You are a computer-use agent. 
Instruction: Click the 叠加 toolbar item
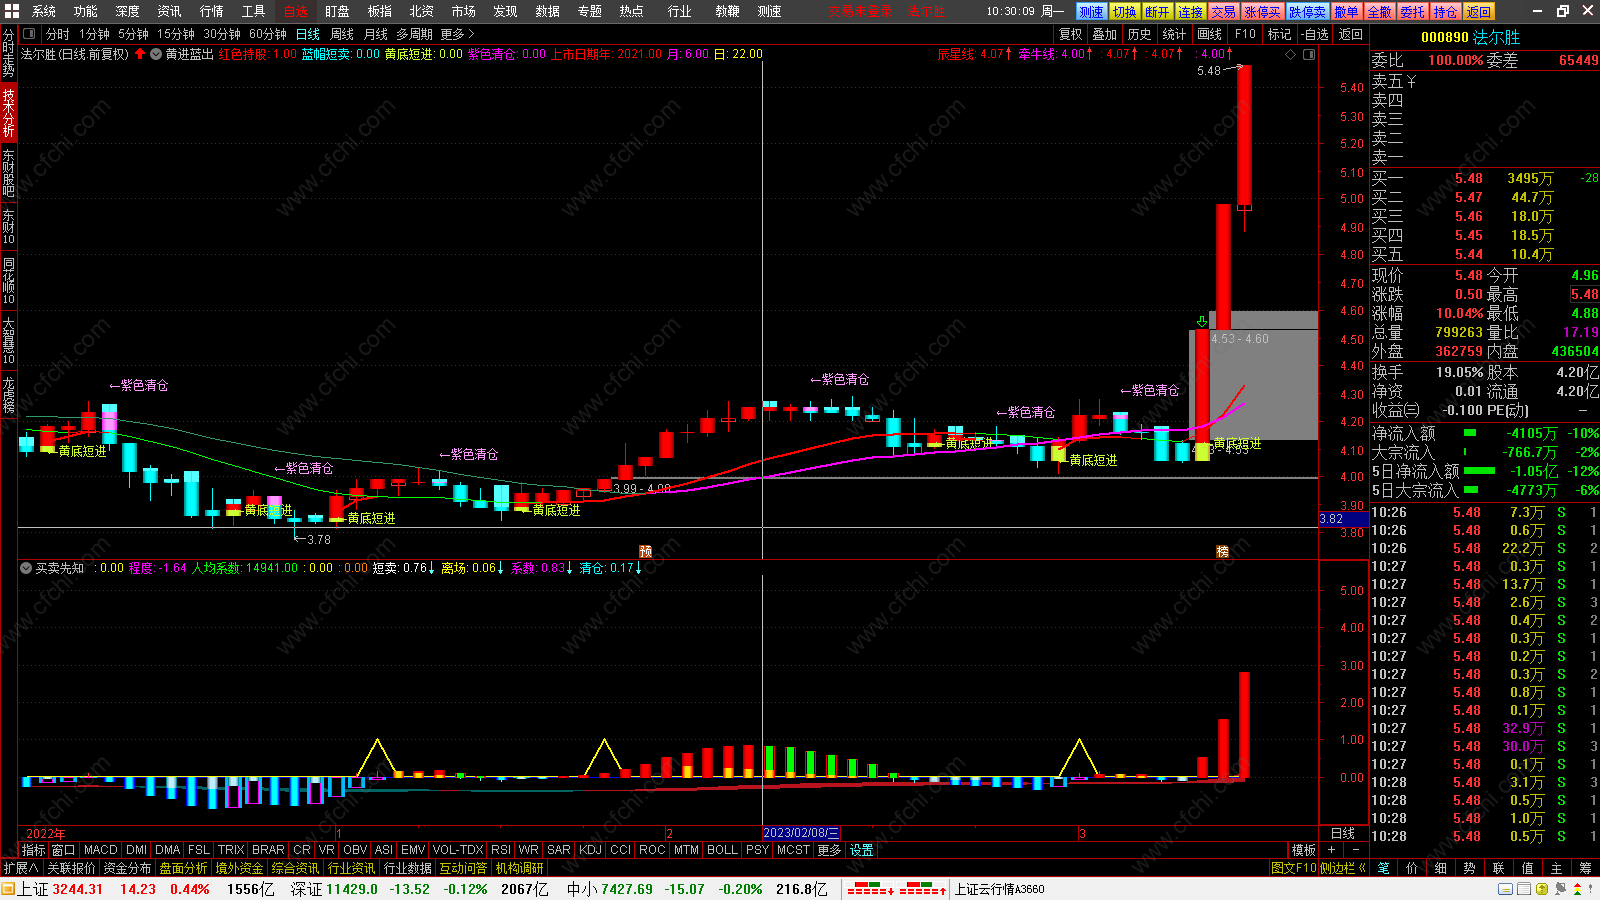click(x=1105, y=34)
